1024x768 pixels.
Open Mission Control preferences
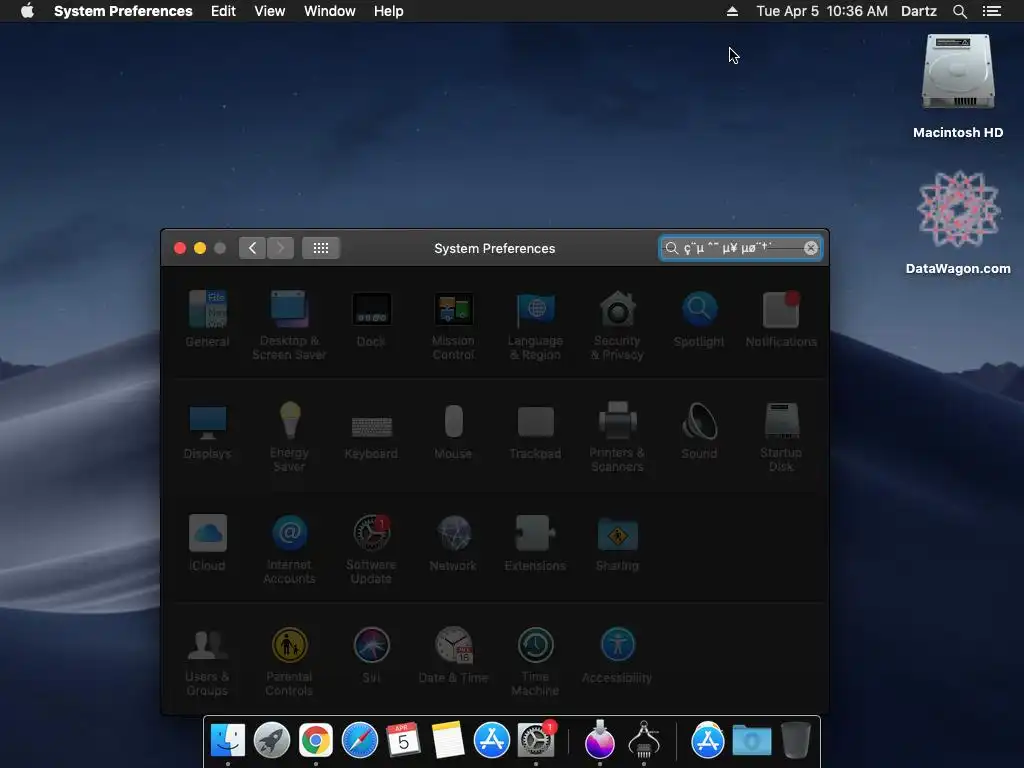453,325
